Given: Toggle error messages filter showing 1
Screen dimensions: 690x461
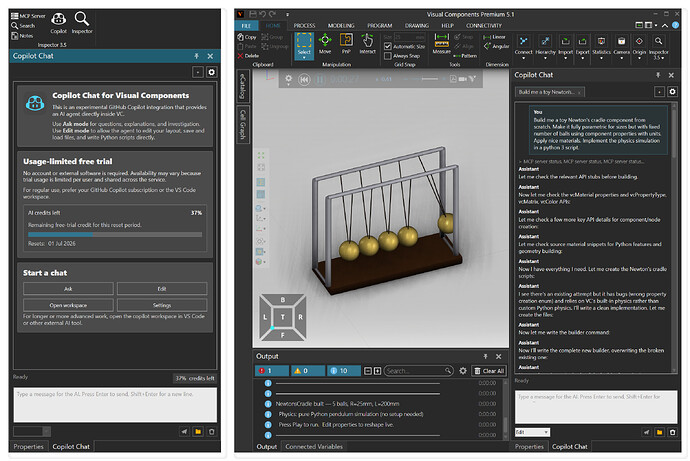Looking at the screenshot, I should click(x=272, y=371).
